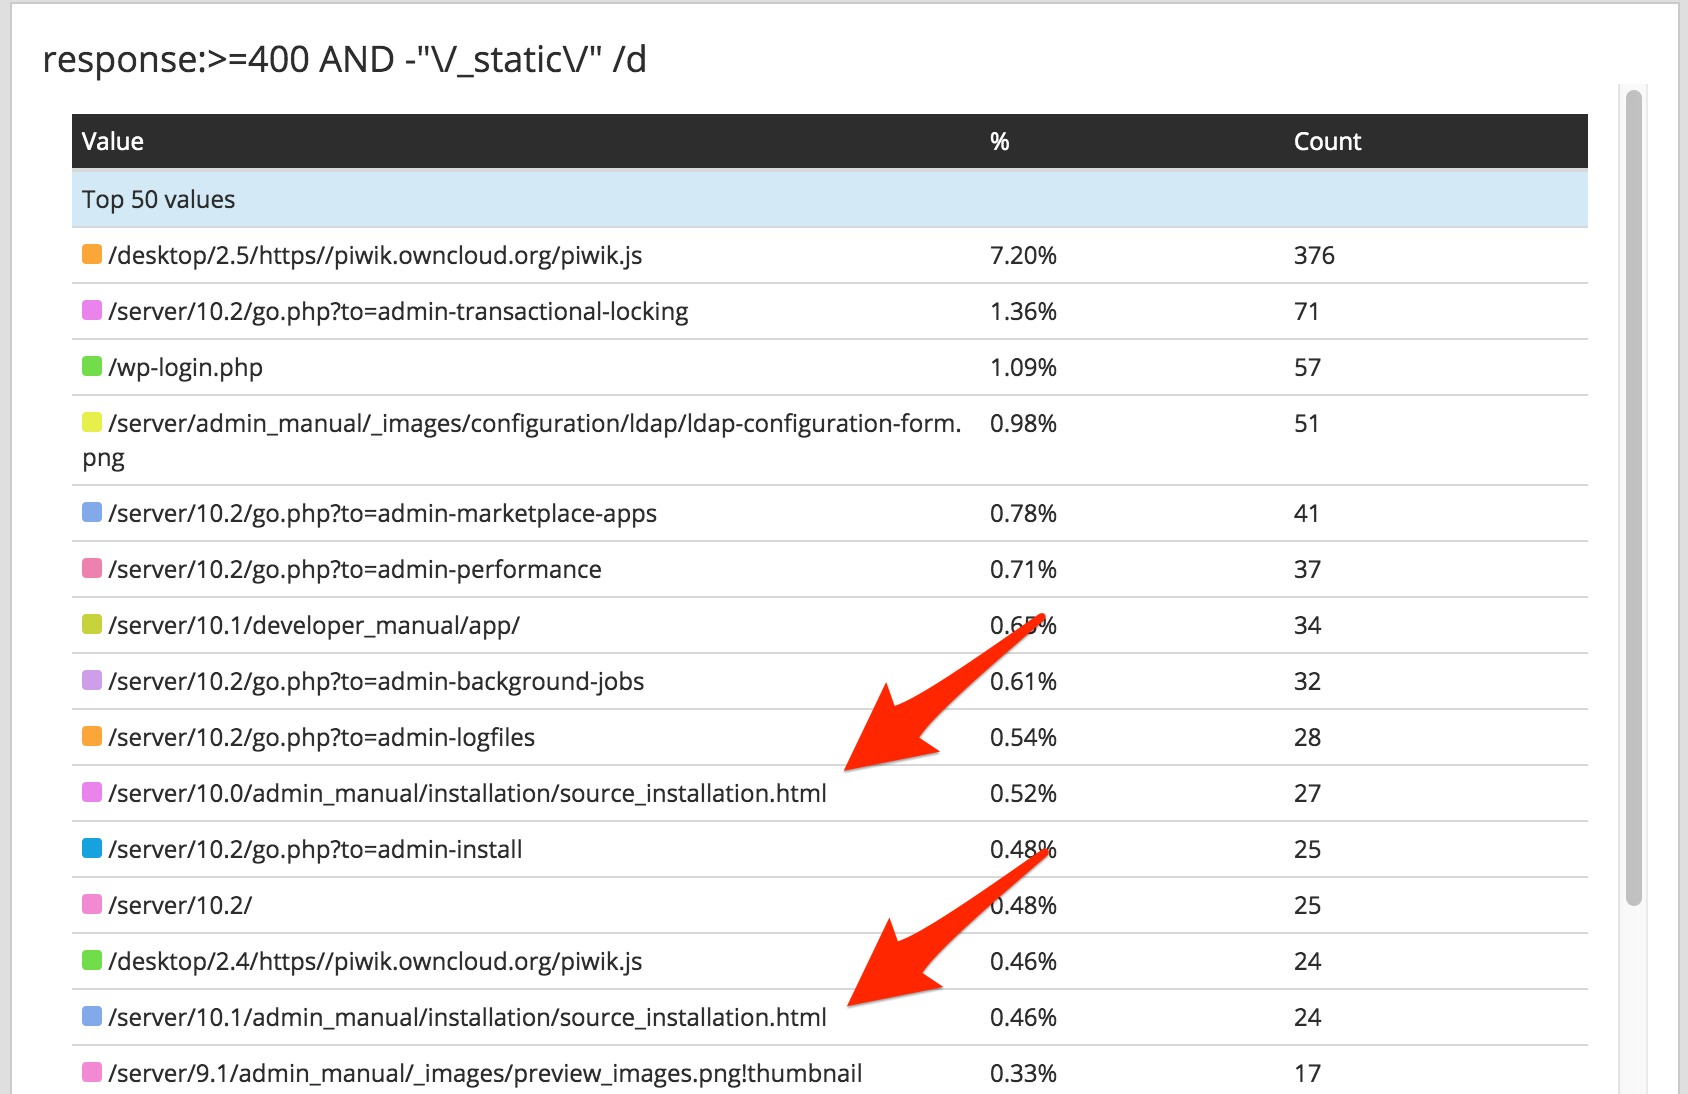Select /server/10.2/go.php?to=admin-marketplace-apps value
1688x1094 pixels.
click(383, 513)
